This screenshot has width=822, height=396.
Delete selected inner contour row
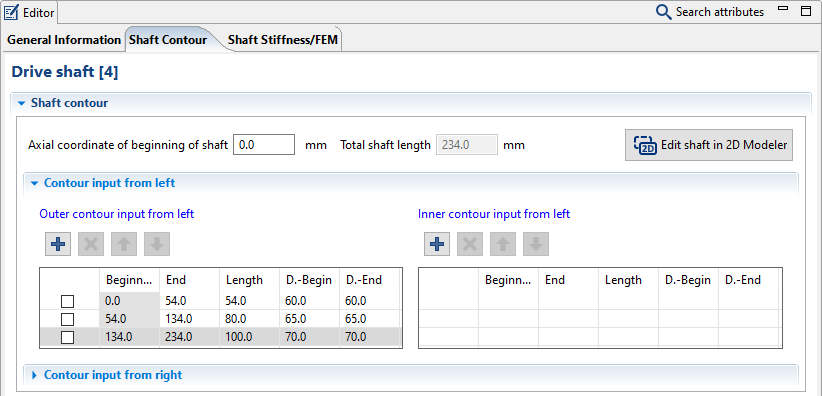[470, 244]
